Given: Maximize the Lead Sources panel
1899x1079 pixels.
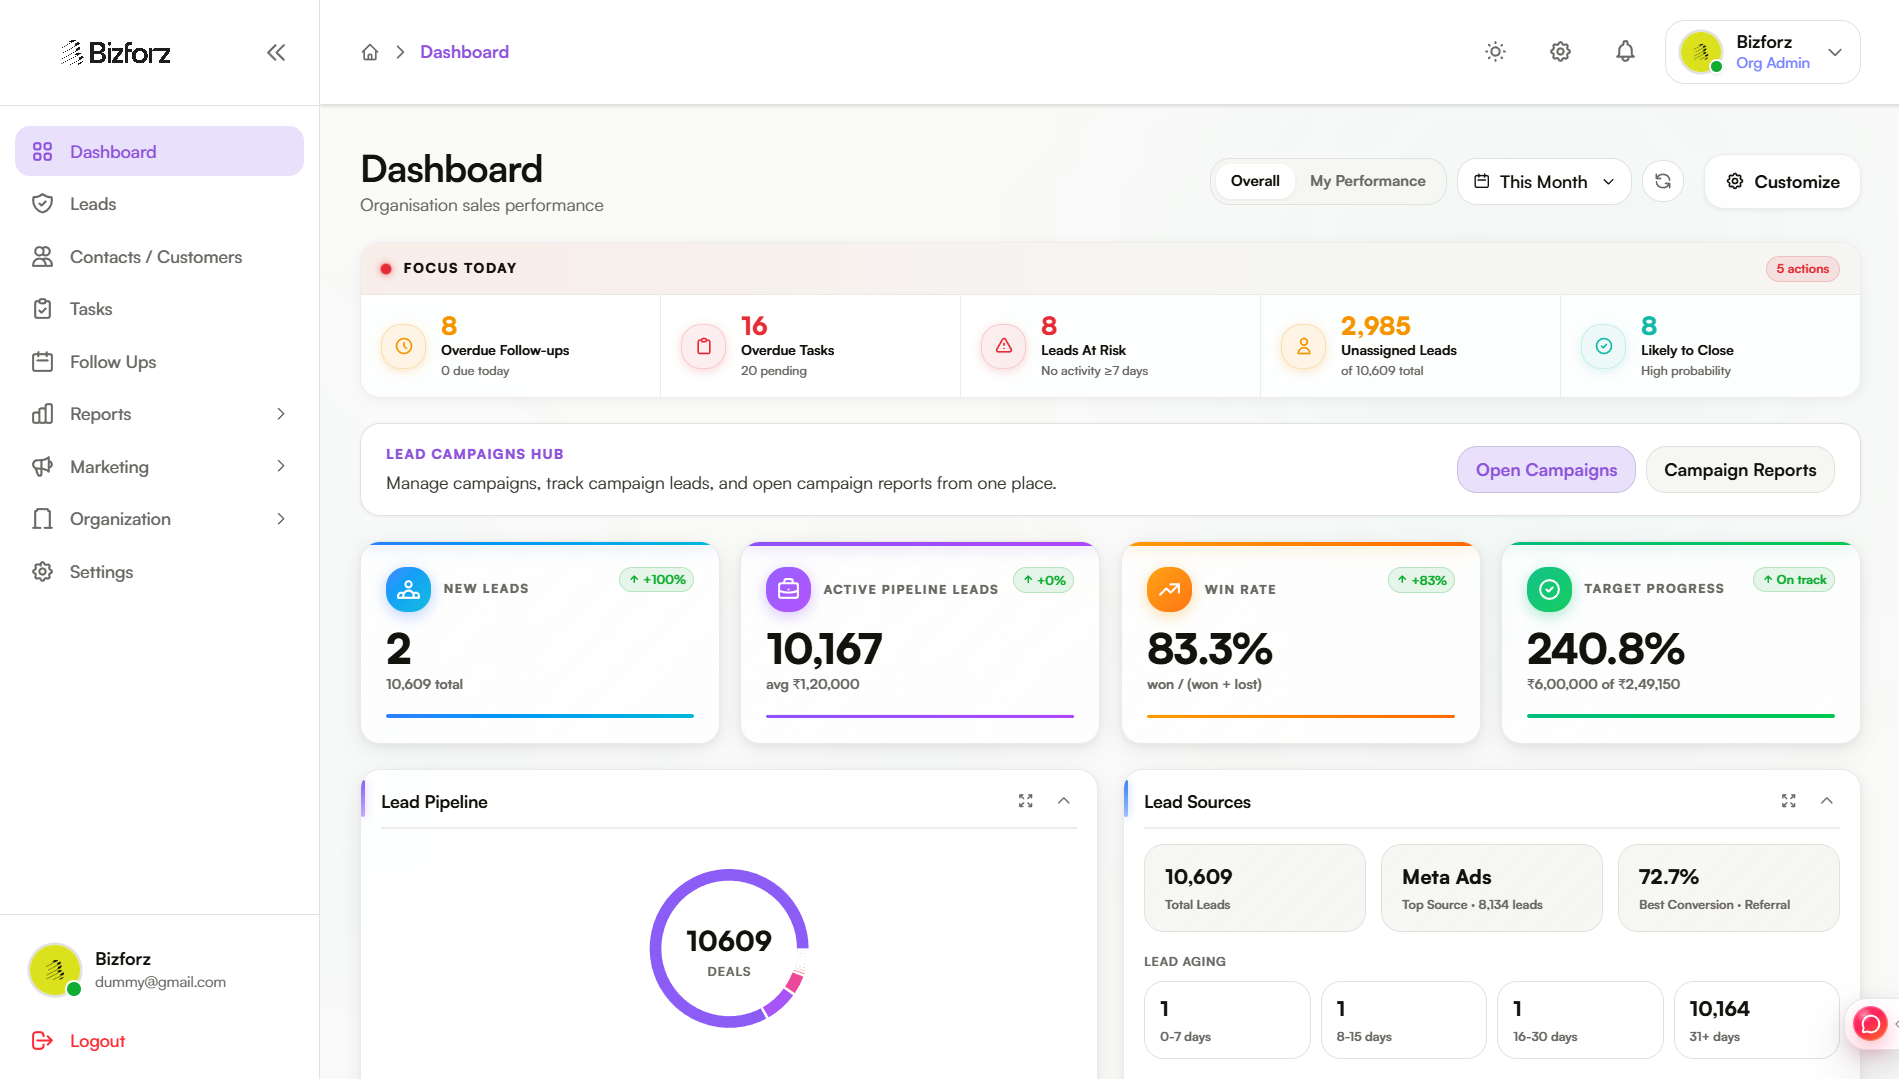Looking at the screenshot, I should 1788,801.
